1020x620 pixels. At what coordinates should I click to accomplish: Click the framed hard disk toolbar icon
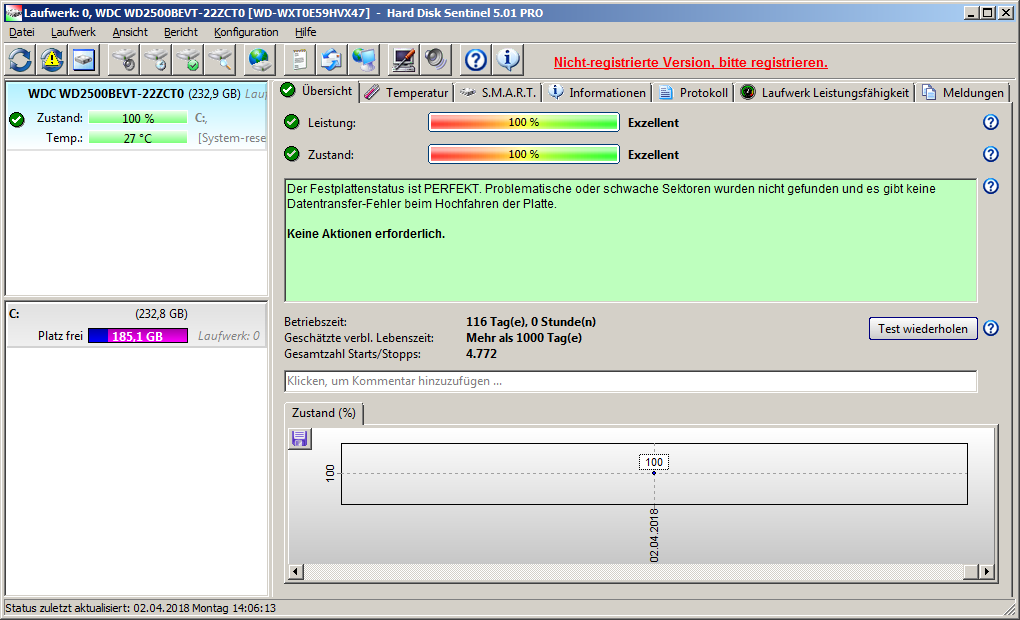coord(84,60)
